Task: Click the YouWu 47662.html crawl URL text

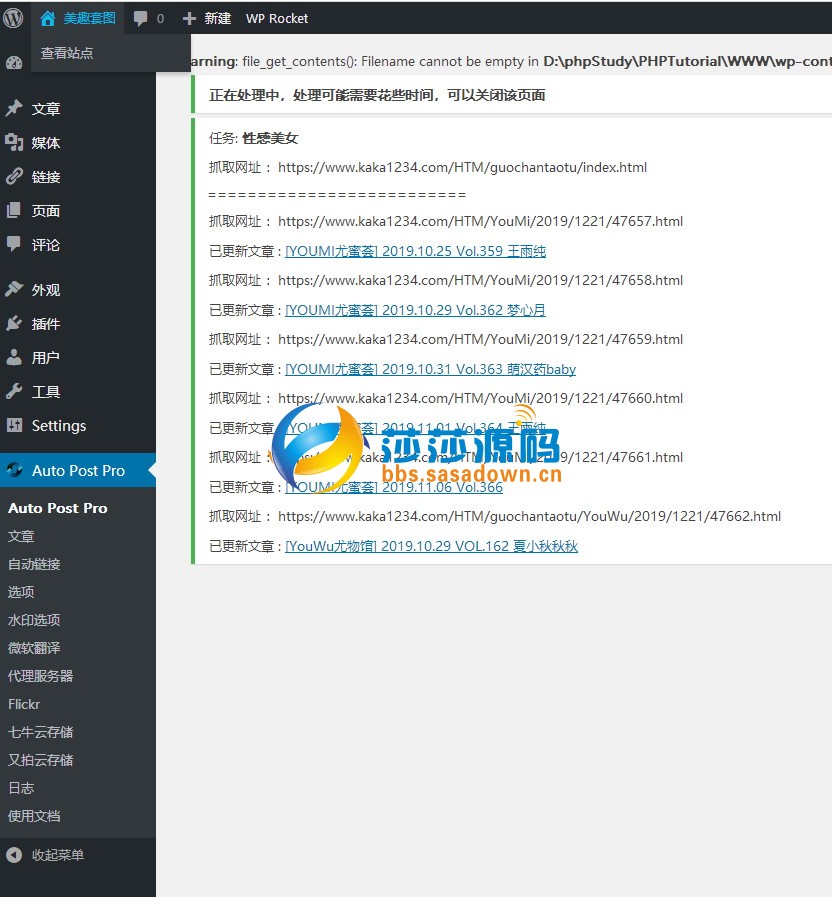Action: click(529, 517)
